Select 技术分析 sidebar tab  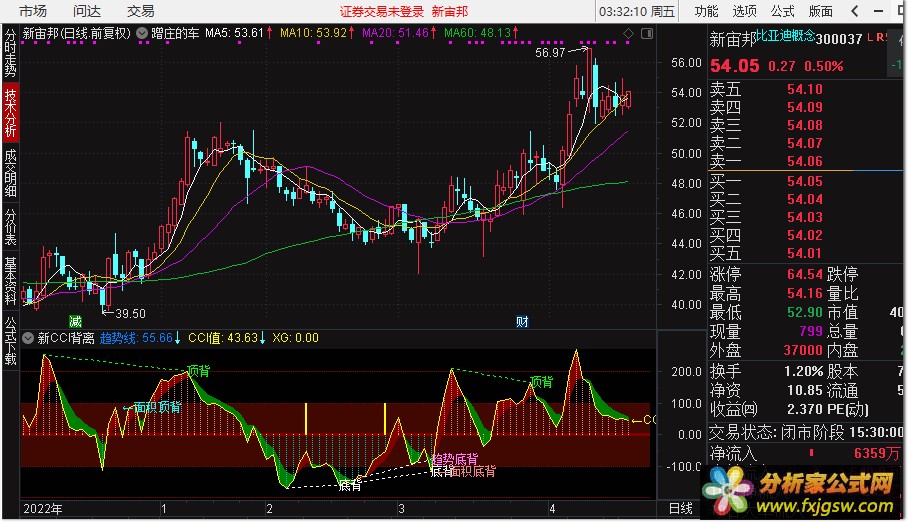click(x=10, y=113)
